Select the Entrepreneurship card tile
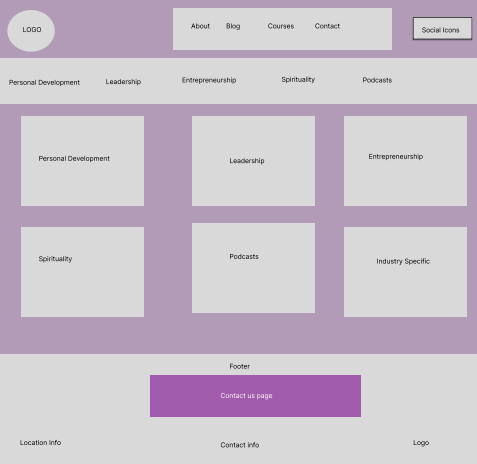Viewport: 477px width, 464px height. pos(405,161)
